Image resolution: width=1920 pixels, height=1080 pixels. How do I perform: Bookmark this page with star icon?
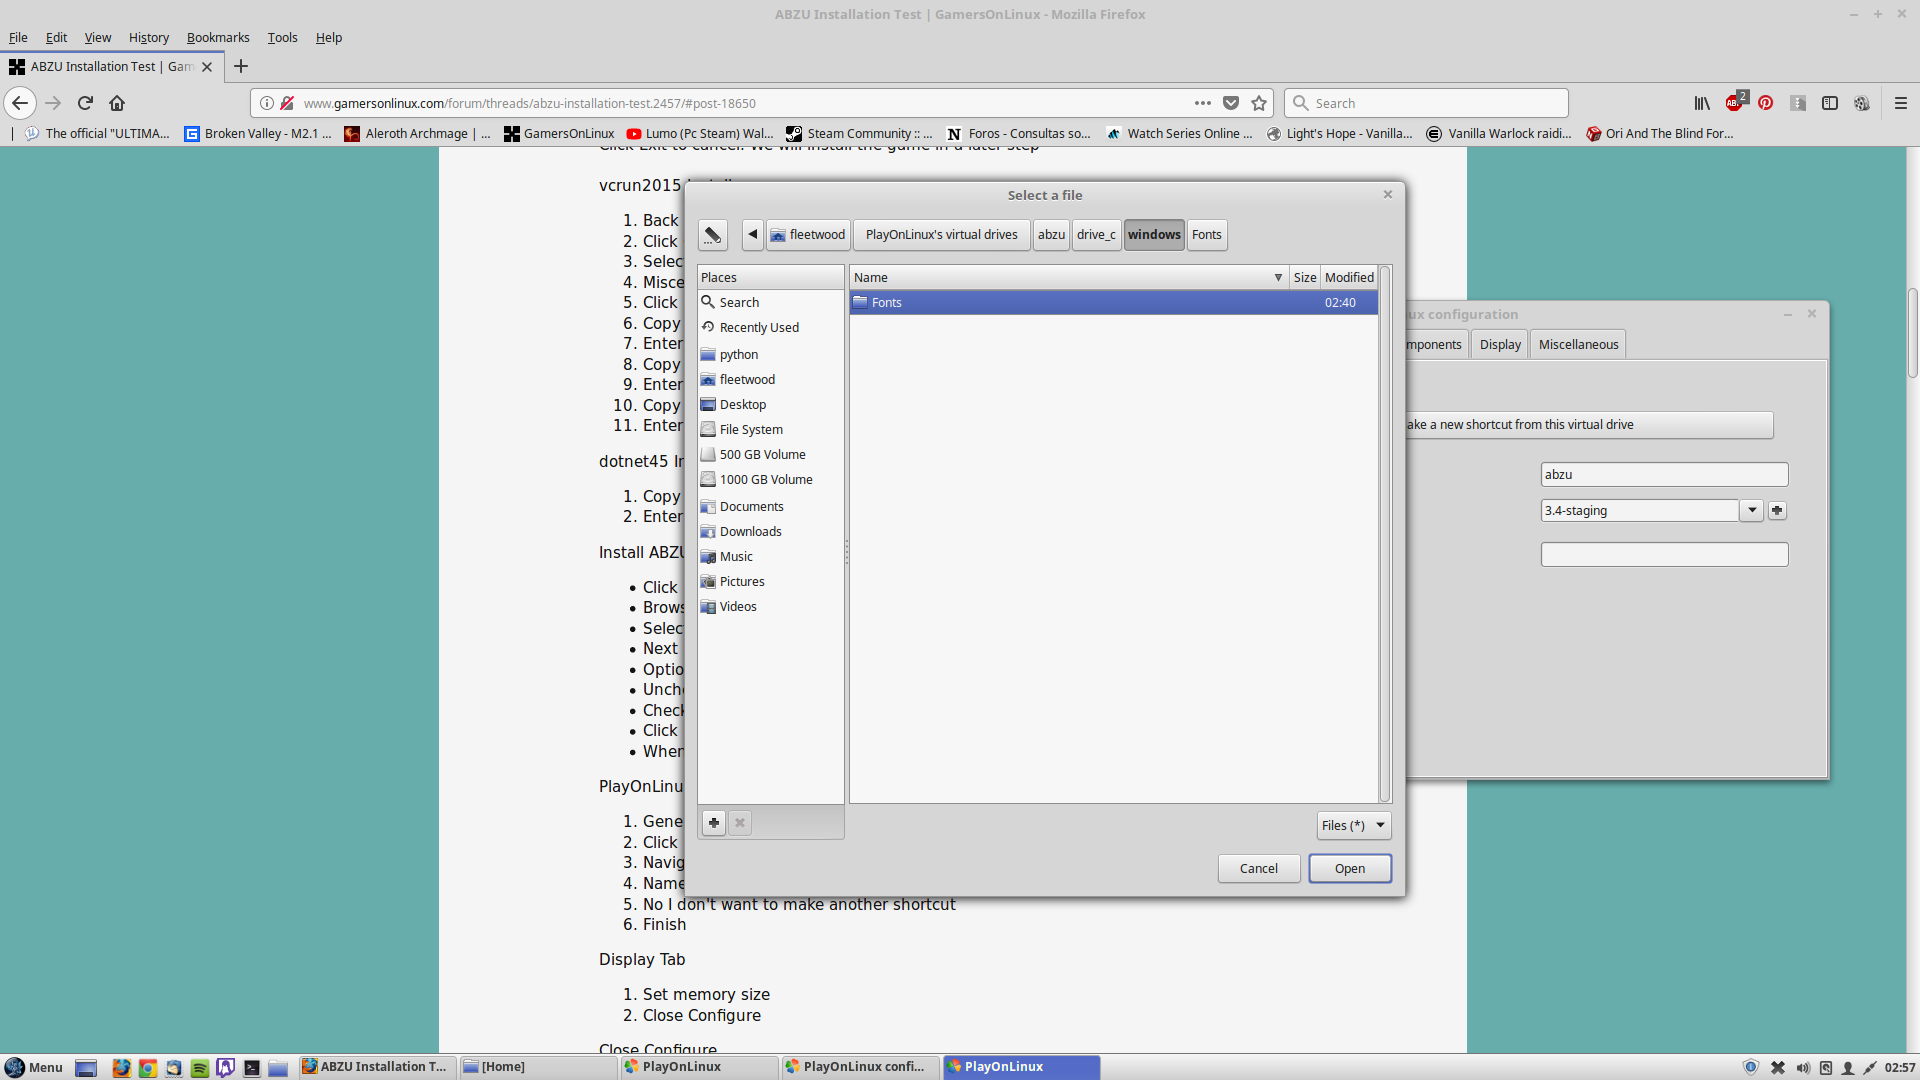[1259, 103]
